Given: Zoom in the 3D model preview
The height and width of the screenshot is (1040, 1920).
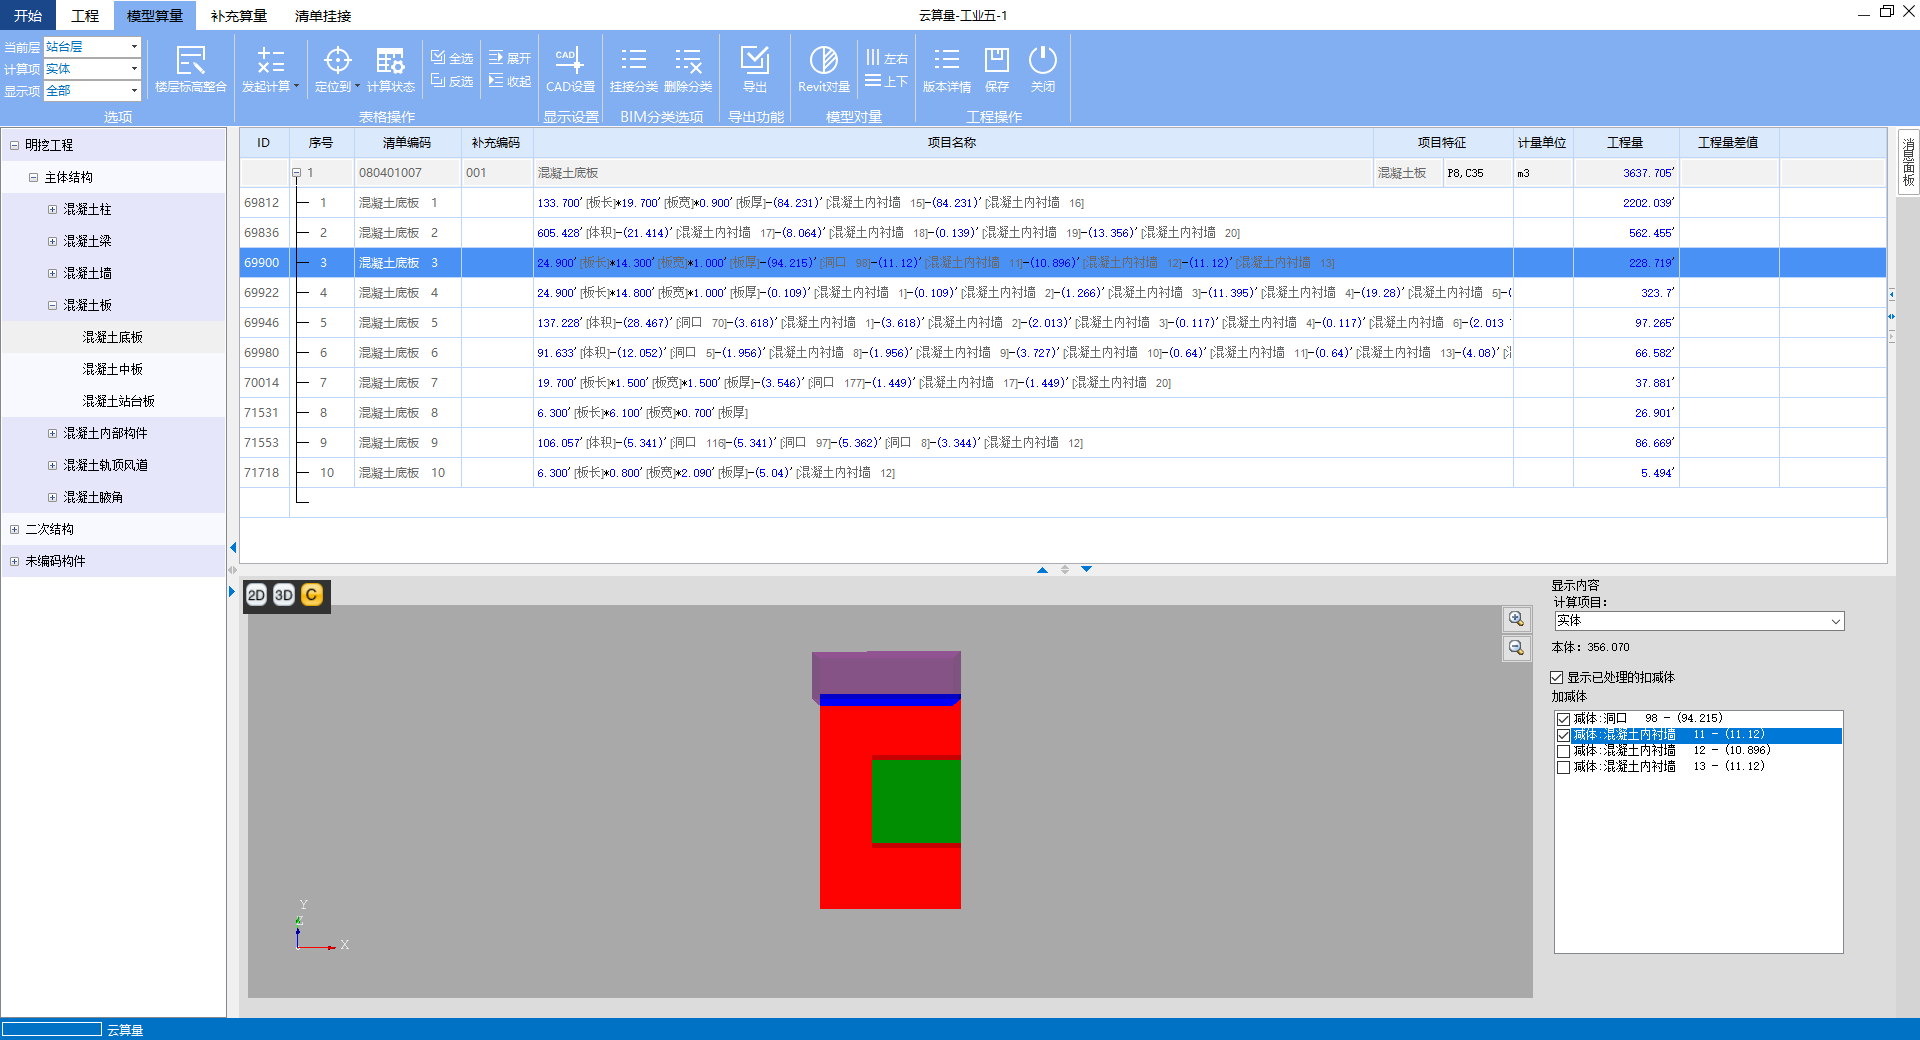Looking at the screenshot, I should click(x=1516, y=619).
